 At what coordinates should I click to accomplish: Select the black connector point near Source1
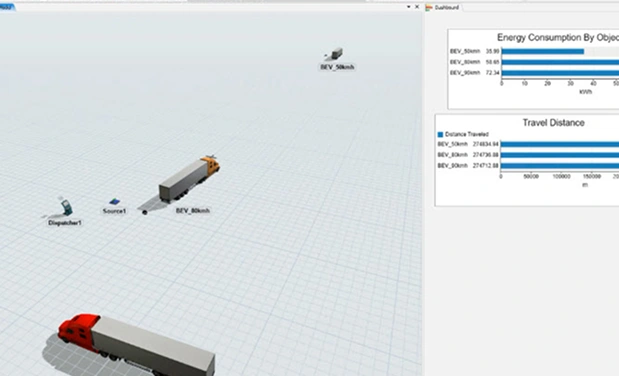pos(145,212)
